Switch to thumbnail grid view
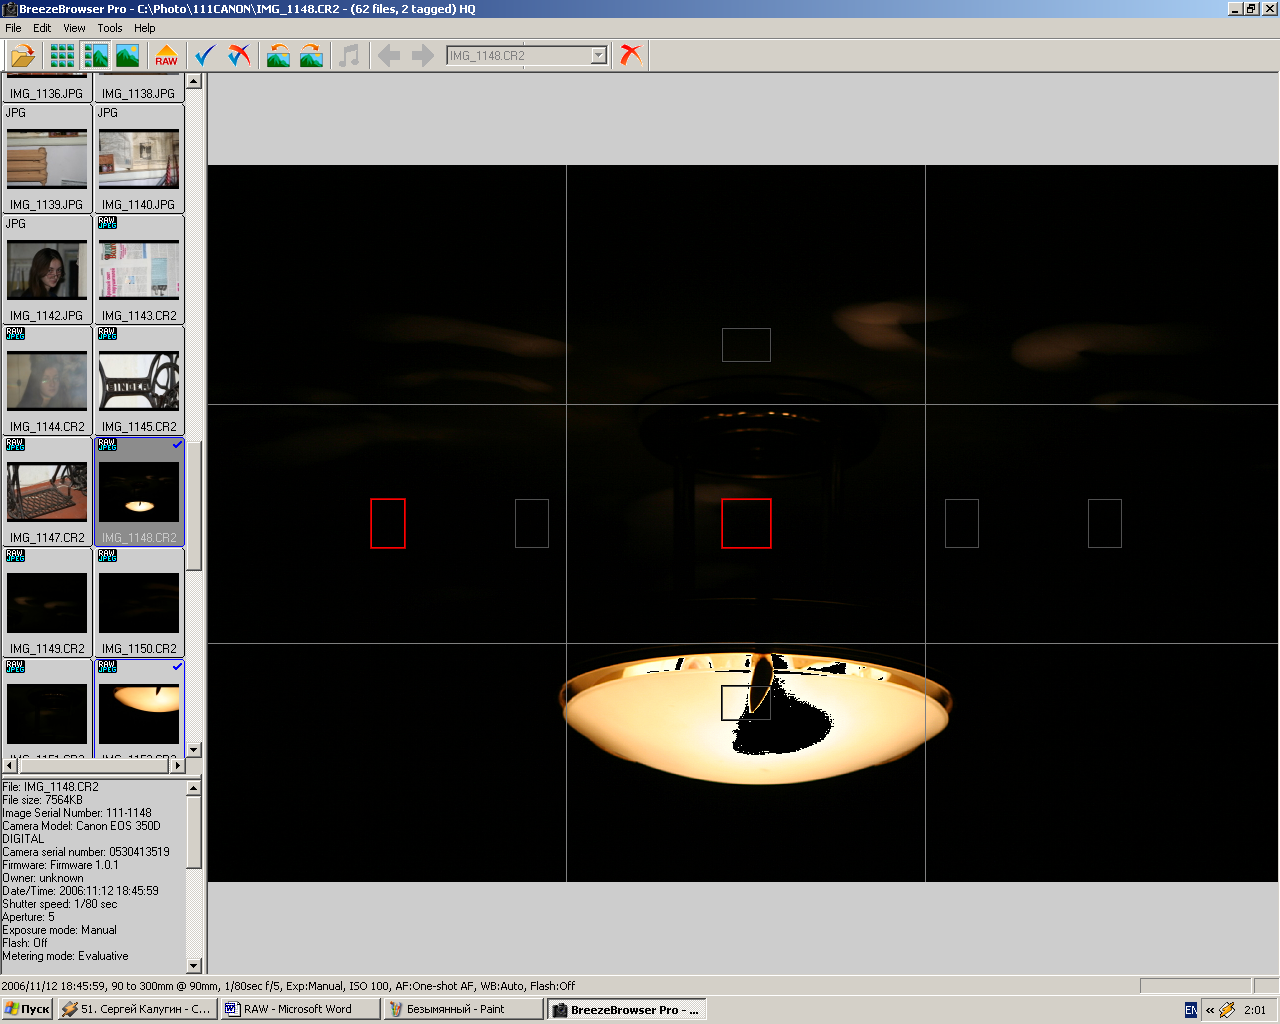 click(62, 56)
